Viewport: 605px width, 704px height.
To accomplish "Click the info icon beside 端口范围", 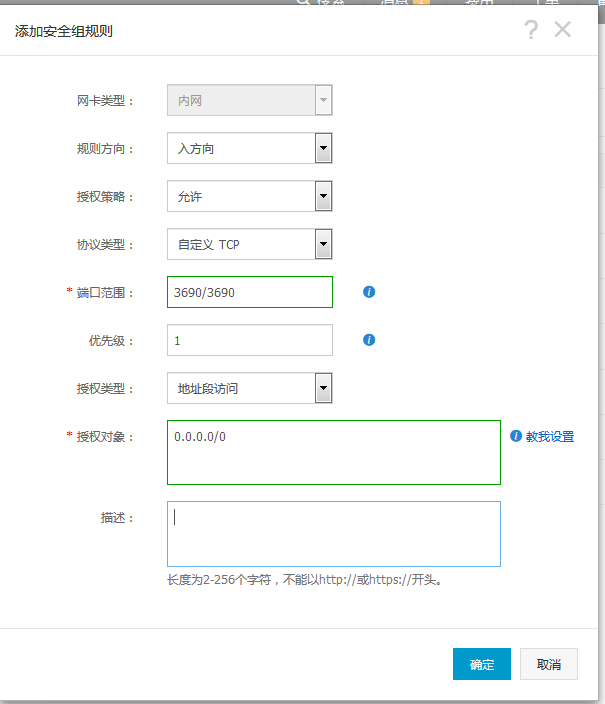I will [x=369, y=292].
